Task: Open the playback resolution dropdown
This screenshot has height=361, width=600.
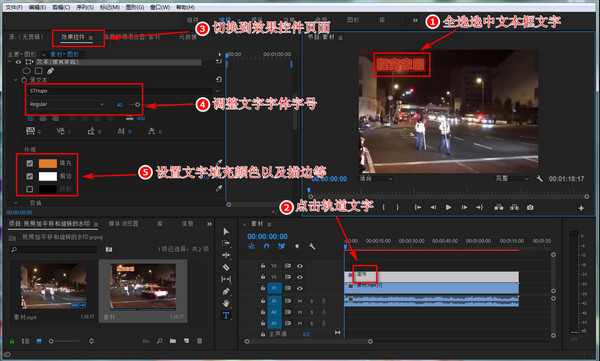Action: click(512, 178)
